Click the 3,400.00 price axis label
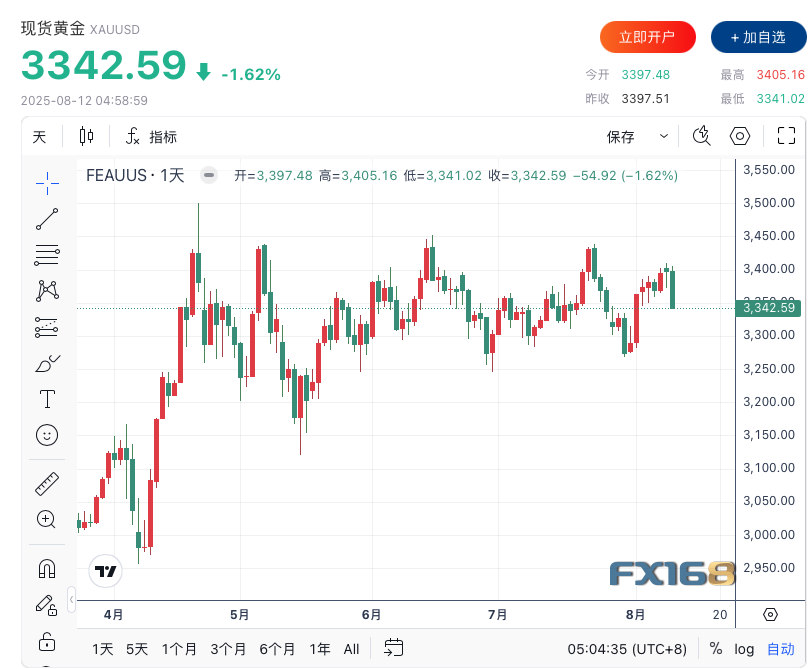 point(769,269)
